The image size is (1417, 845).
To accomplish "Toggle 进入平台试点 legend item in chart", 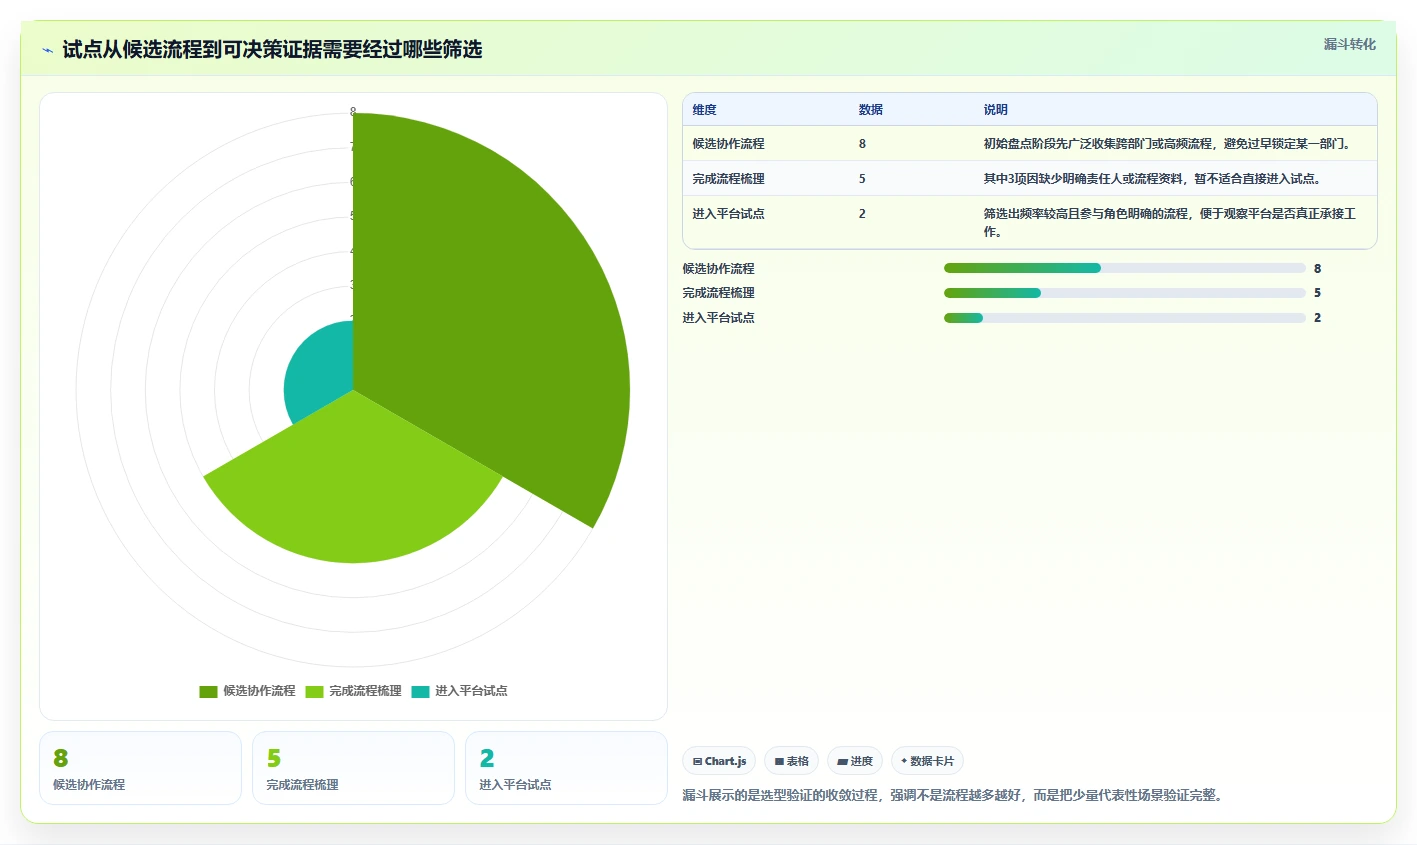I will (460, 691).
